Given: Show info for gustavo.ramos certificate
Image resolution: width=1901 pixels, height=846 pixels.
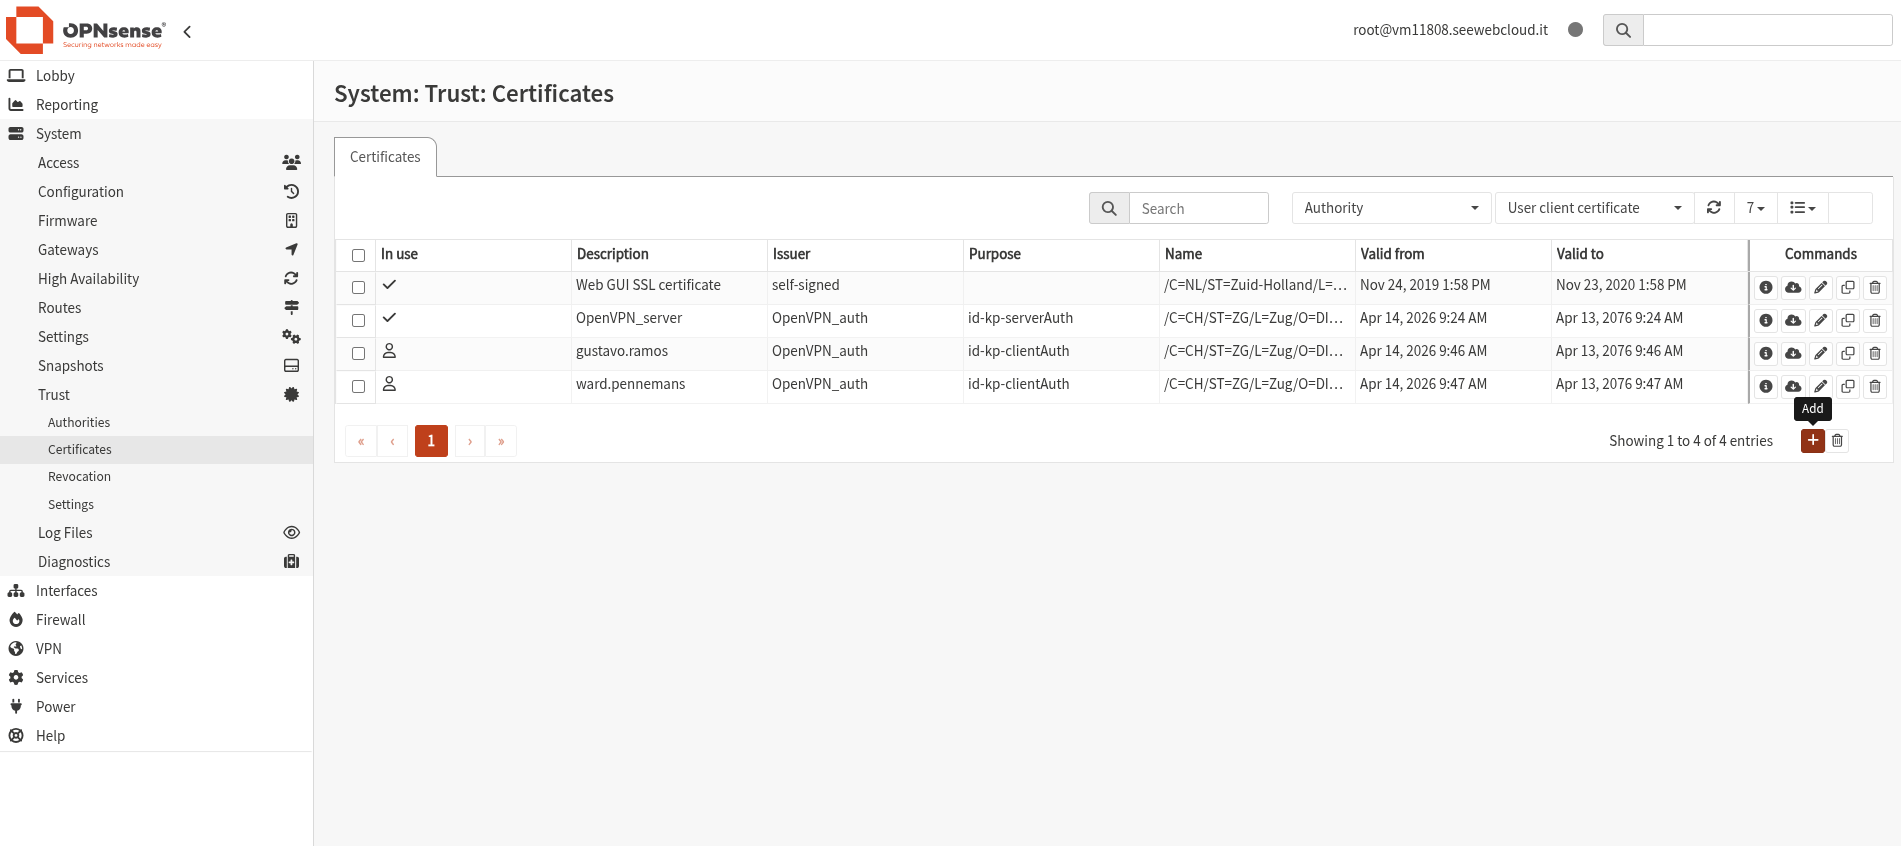Looking at the screenshot, I should (x=1766, y=354).
